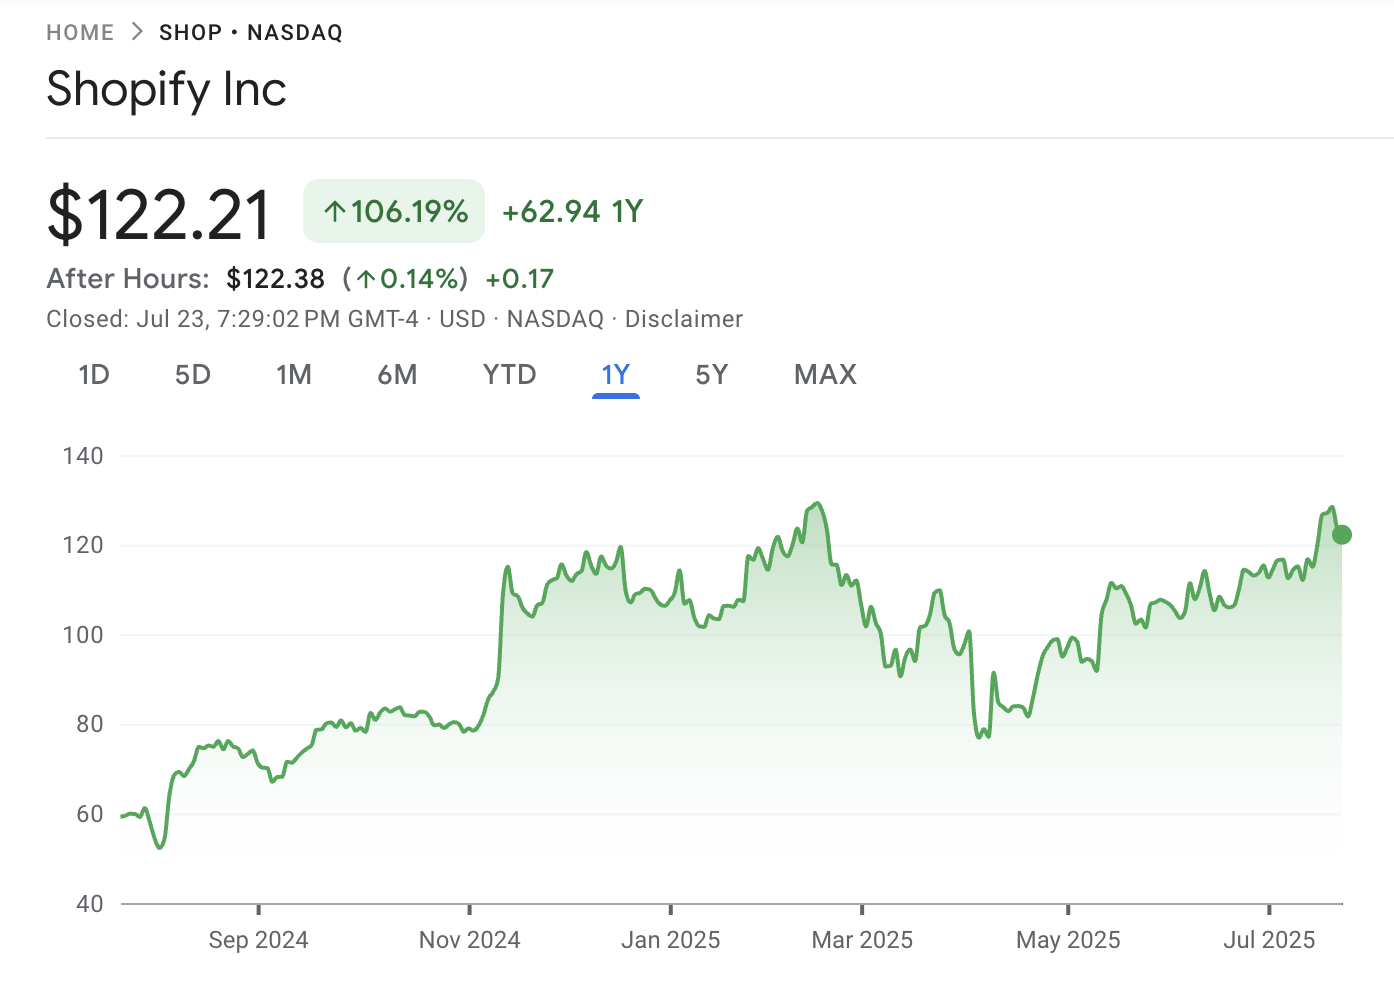The height and width of the screenshot is (998, 1394).
Task: Click the $122.38 after-hours price
Action: point(275,278)
